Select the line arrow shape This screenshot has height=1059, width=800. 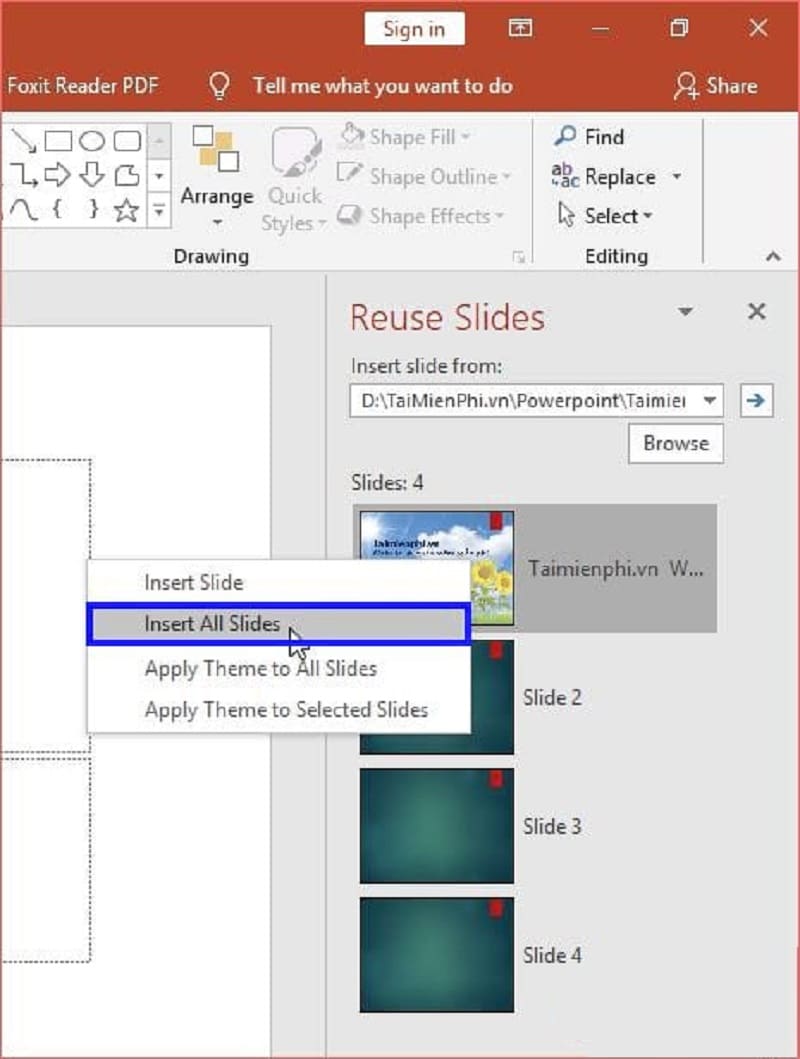coord(24,140)
